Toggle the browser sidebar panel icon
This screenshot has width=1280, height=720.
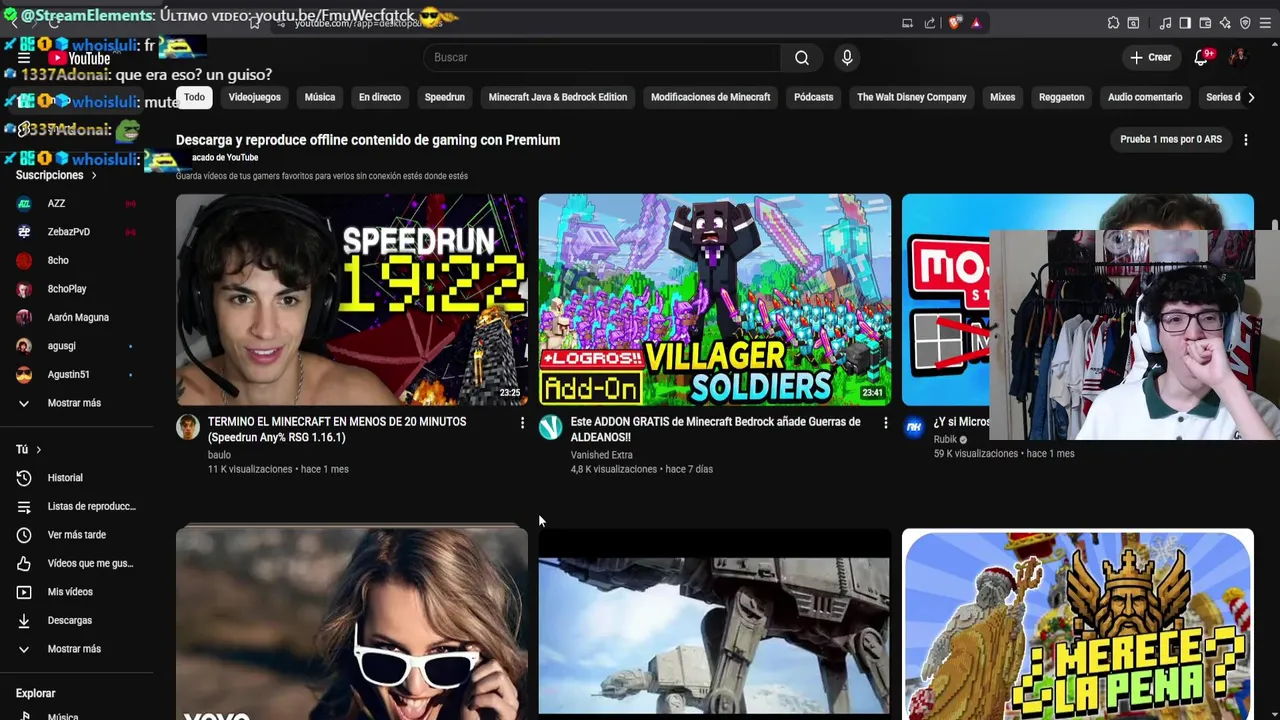pyautogui.click(x=1185, y=23)
